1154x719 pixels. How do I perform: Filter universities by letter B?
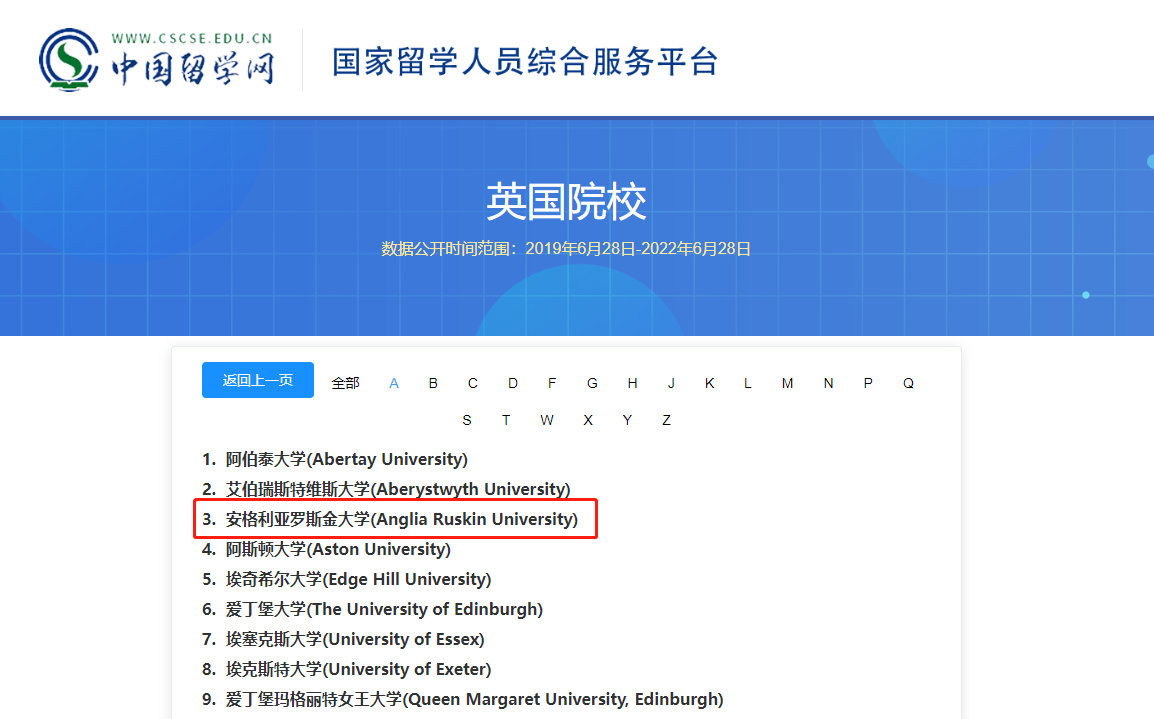pyautogui.click(x=433, y=383)
